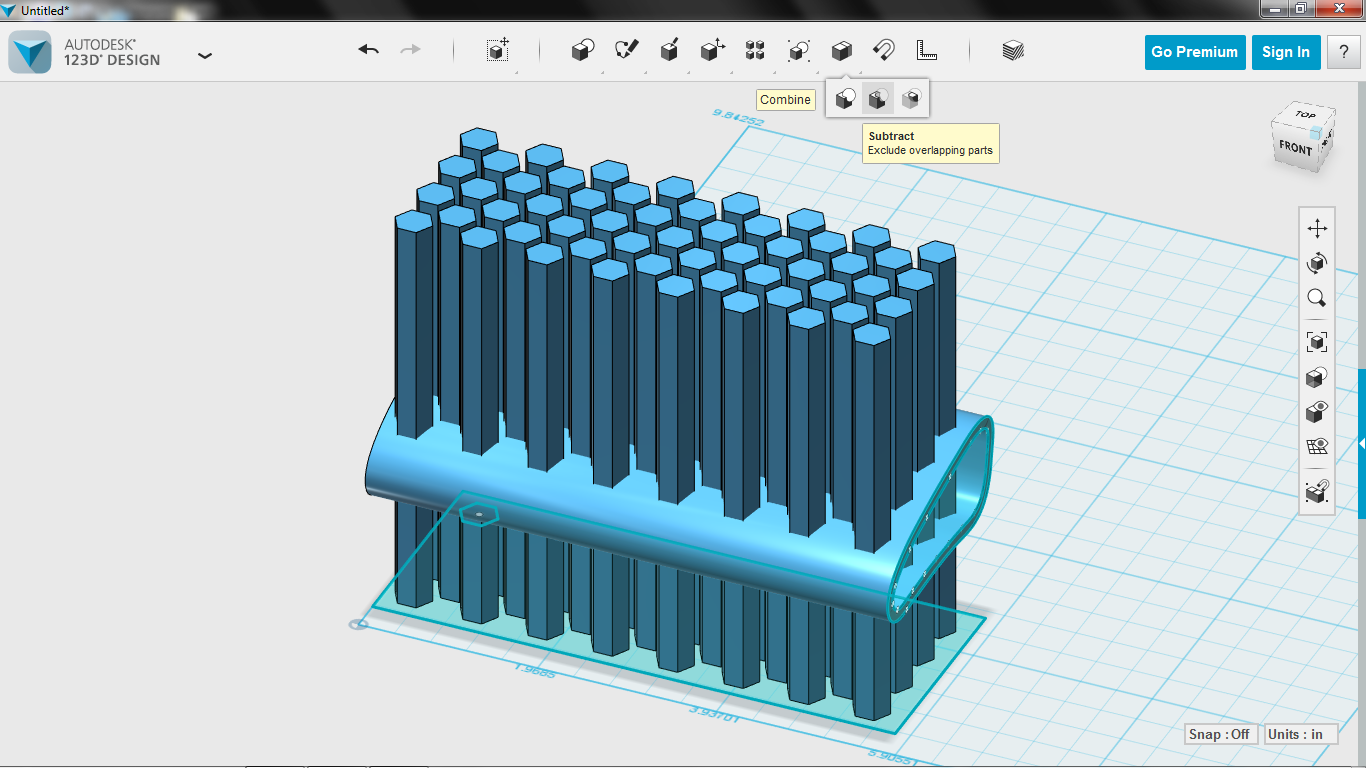
Task: Select the Measure ruler tool
Action: [927, 50]
